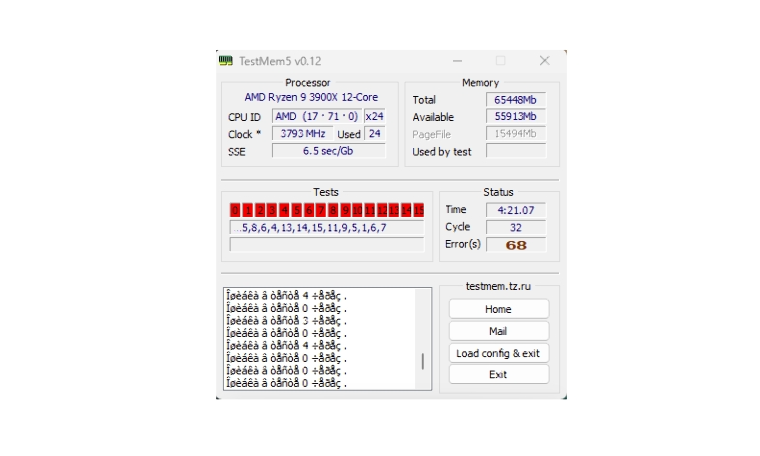Select red test block 4
The image size is (760, 456).
(284, 210)
